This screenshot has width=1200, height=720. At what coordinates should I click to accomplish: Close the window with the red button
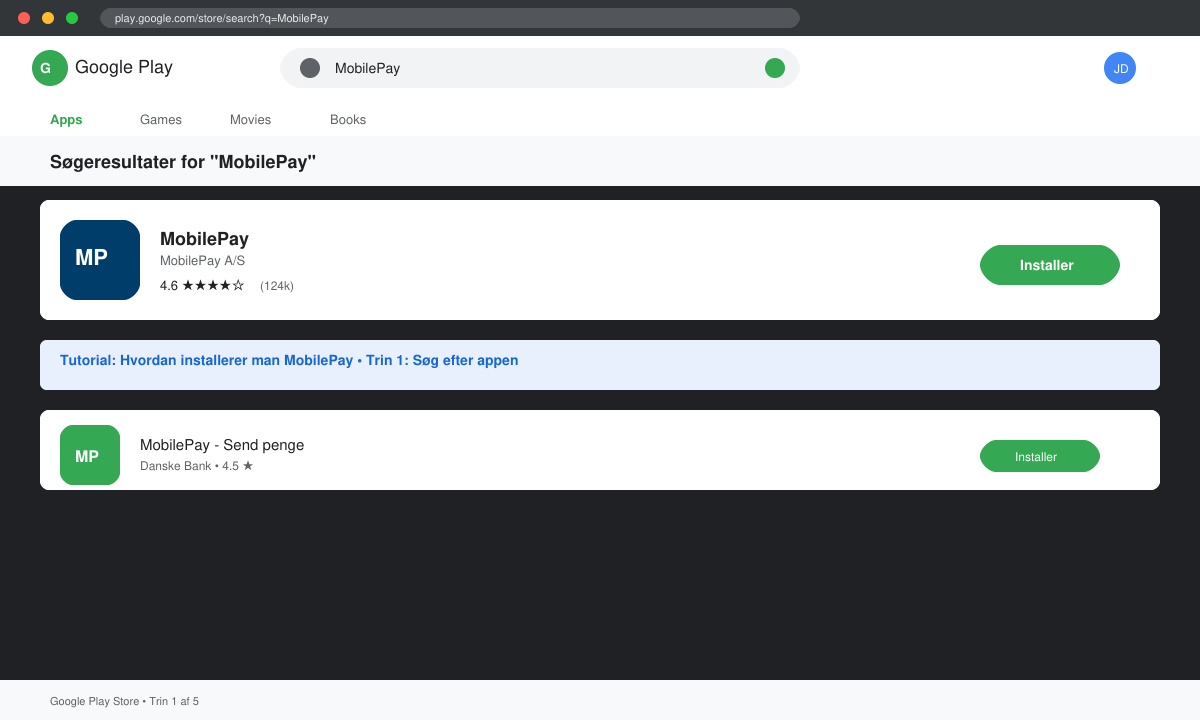click(x=24, y=18)
